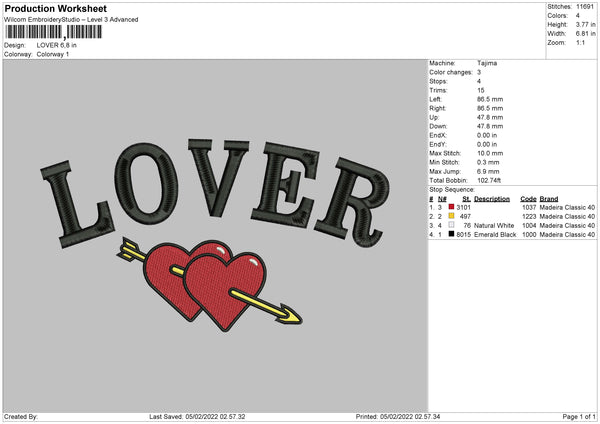Click the Description column header

pos(492,198)
